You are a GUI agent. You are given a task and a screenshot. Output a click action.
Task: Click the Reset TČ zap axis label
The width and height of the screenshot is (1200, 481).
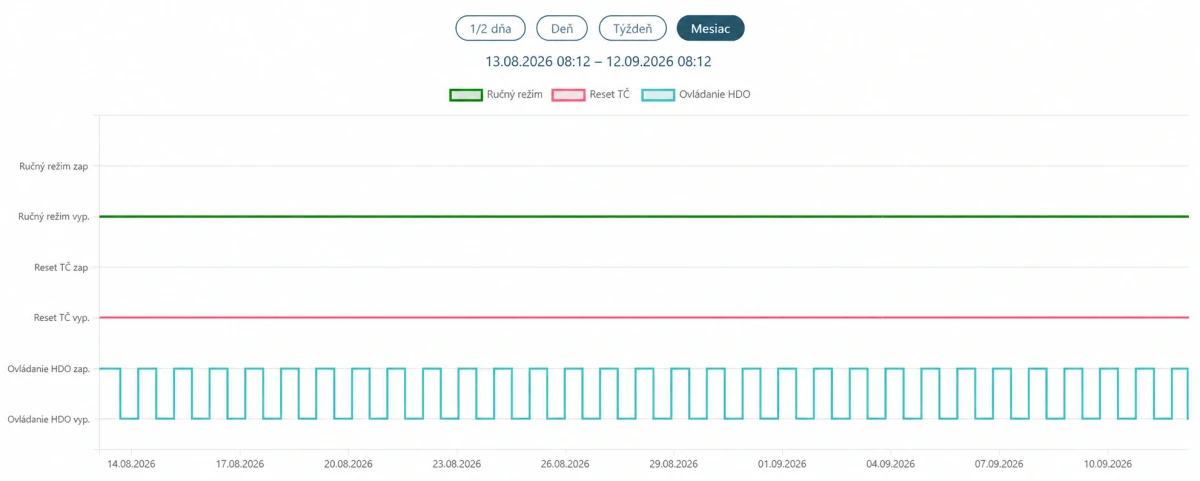(61, 267)
